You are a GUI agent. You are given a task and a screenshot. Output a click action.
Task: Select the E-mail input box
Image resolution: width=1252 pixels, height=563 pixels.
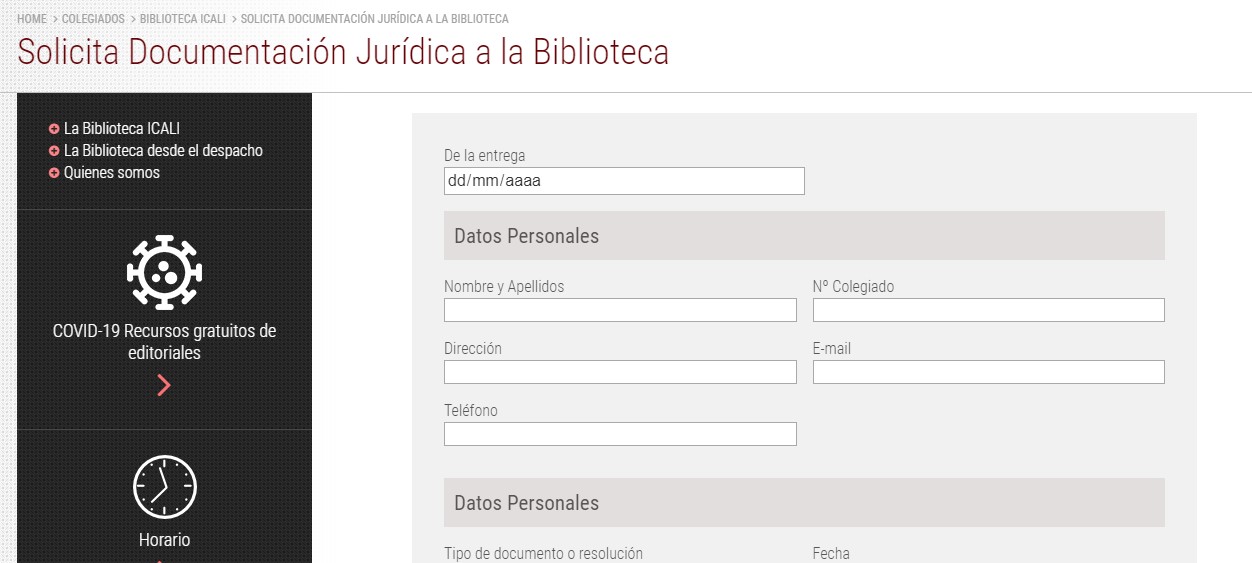coord(988,372)
